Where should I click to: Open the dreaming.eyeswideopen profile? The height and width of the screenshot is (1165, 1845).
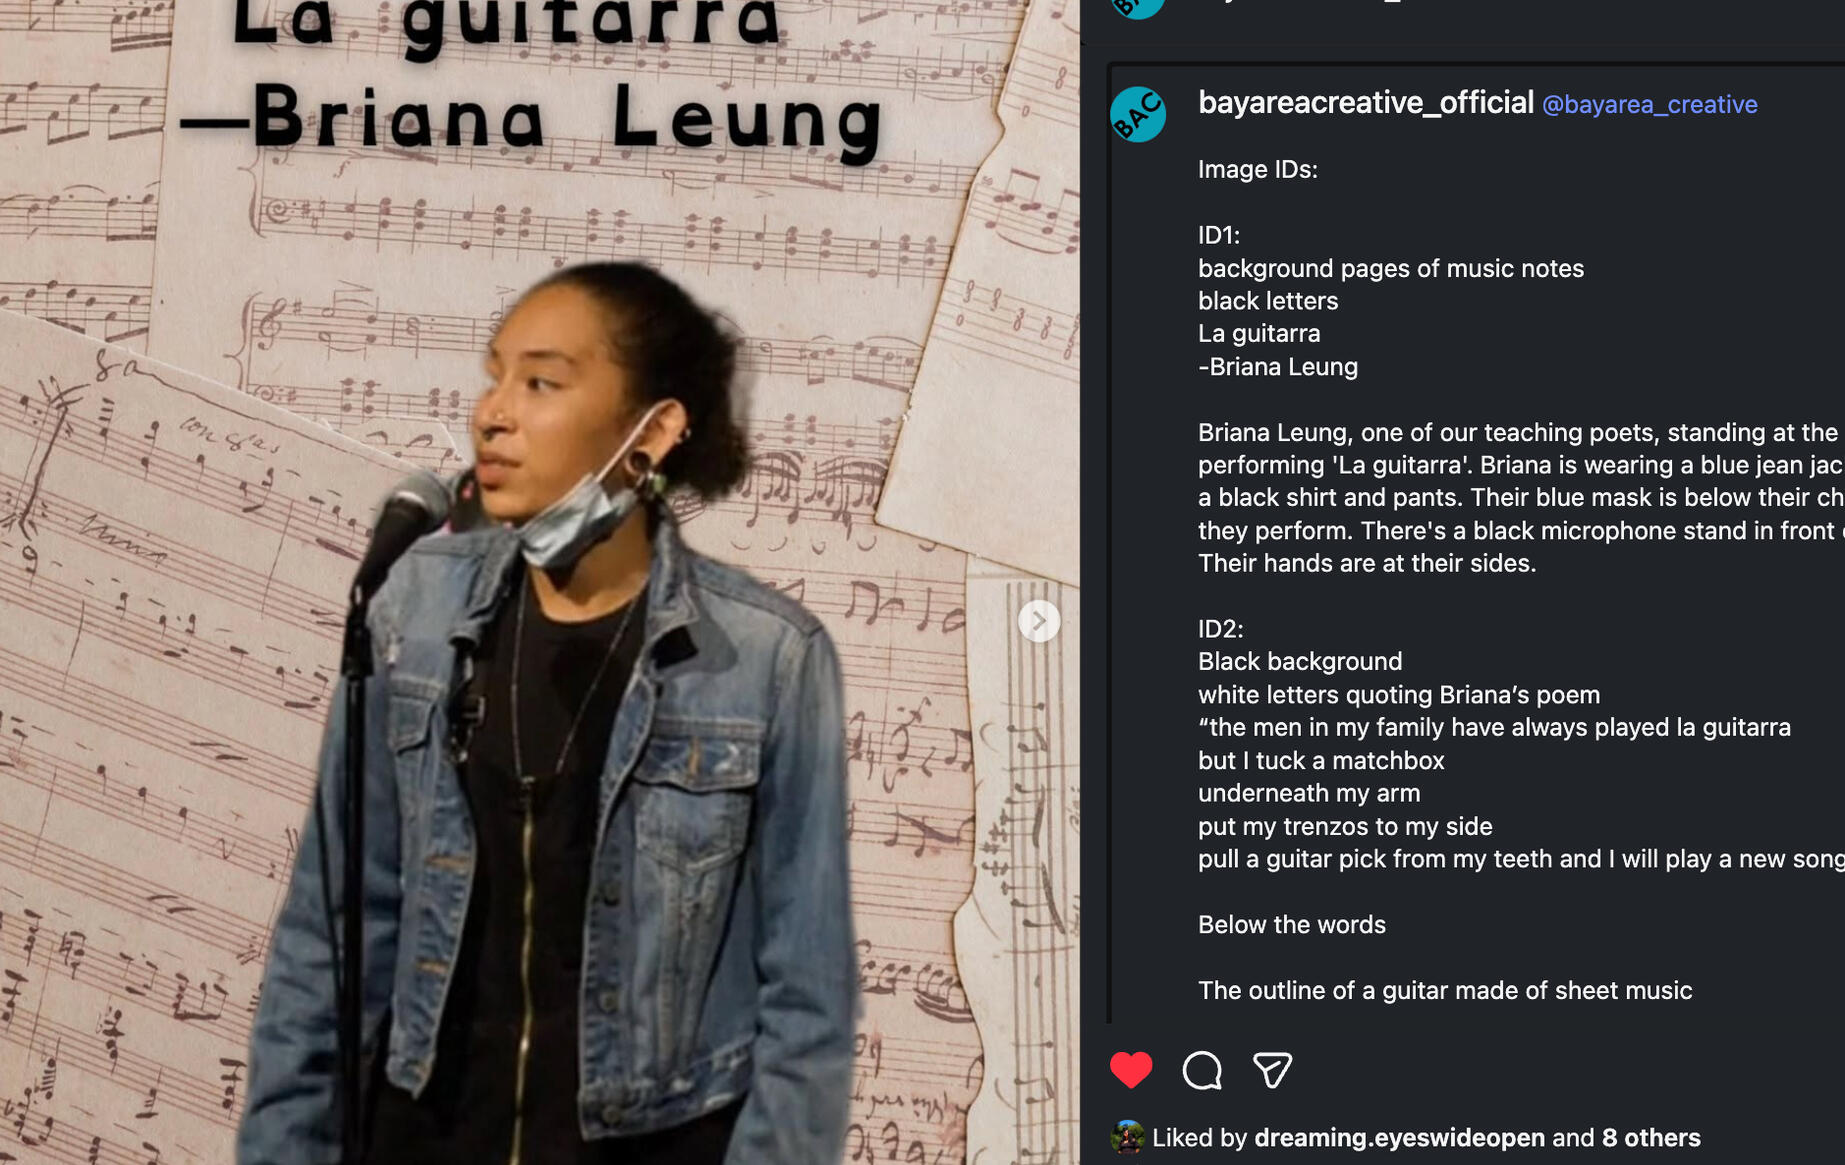(x=1399, y=1137)
